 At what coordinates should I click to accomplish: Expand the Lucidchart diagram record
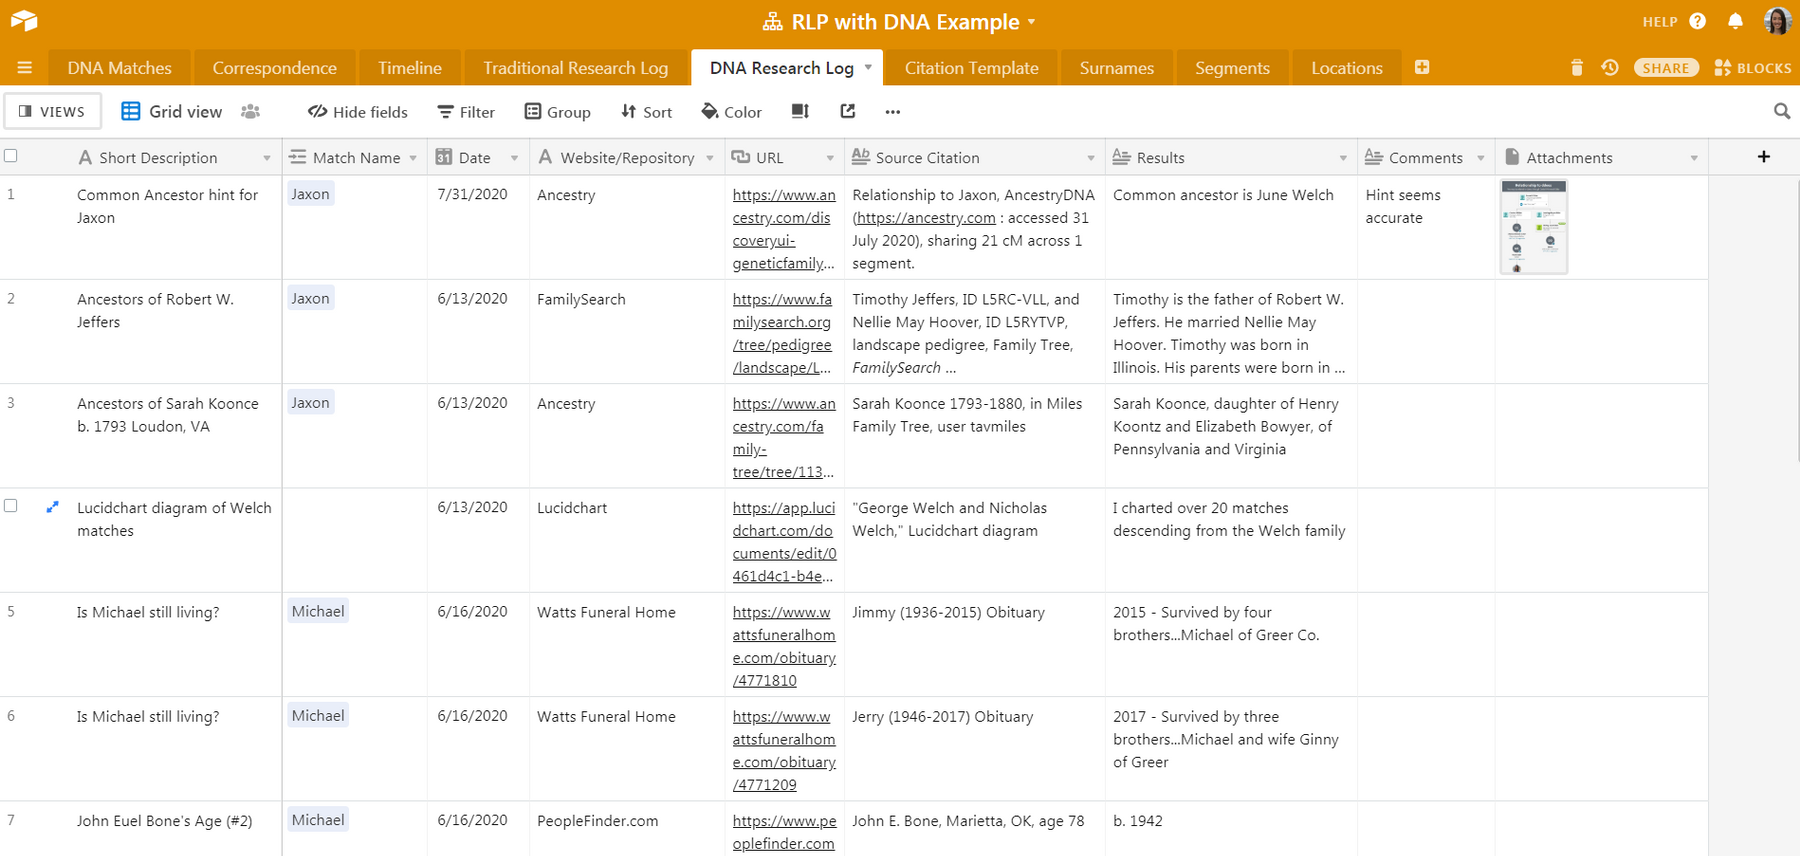[x=52, y=507]
